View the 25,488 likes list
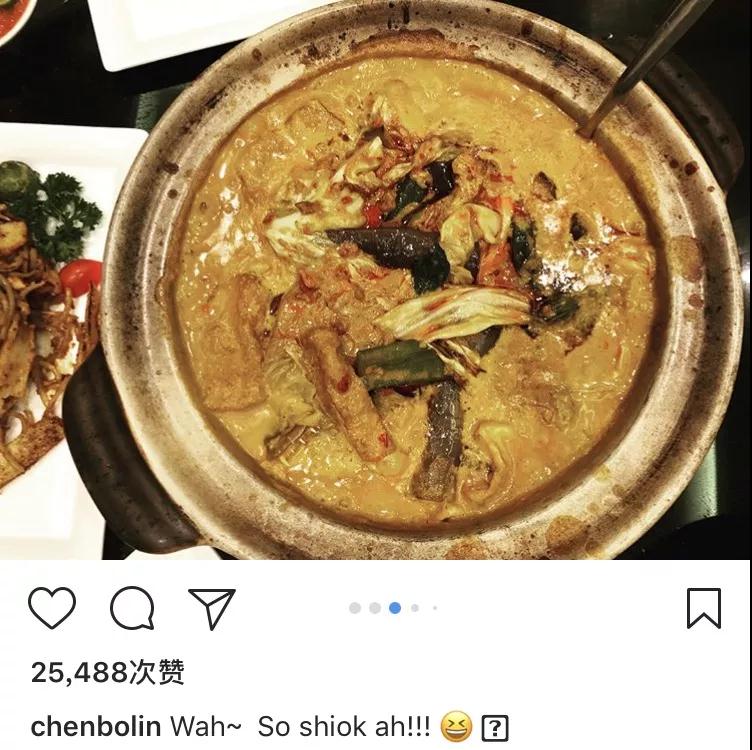The image size is (752, 750). [x=108, y=672]
